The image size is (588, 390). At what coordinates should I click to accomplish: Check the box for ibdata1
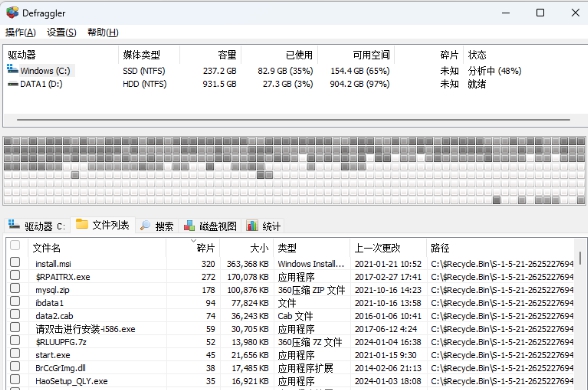15,301
